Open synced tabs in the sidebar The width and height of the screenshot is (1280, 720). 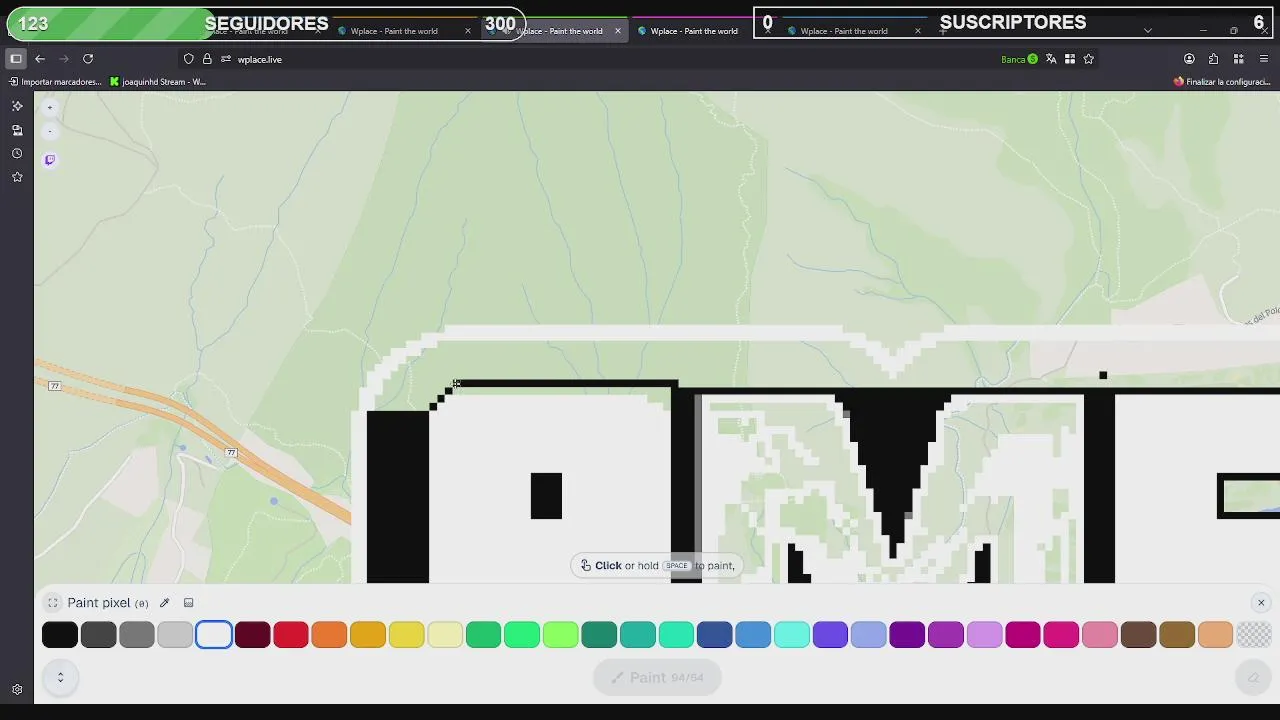click(17, 130)
